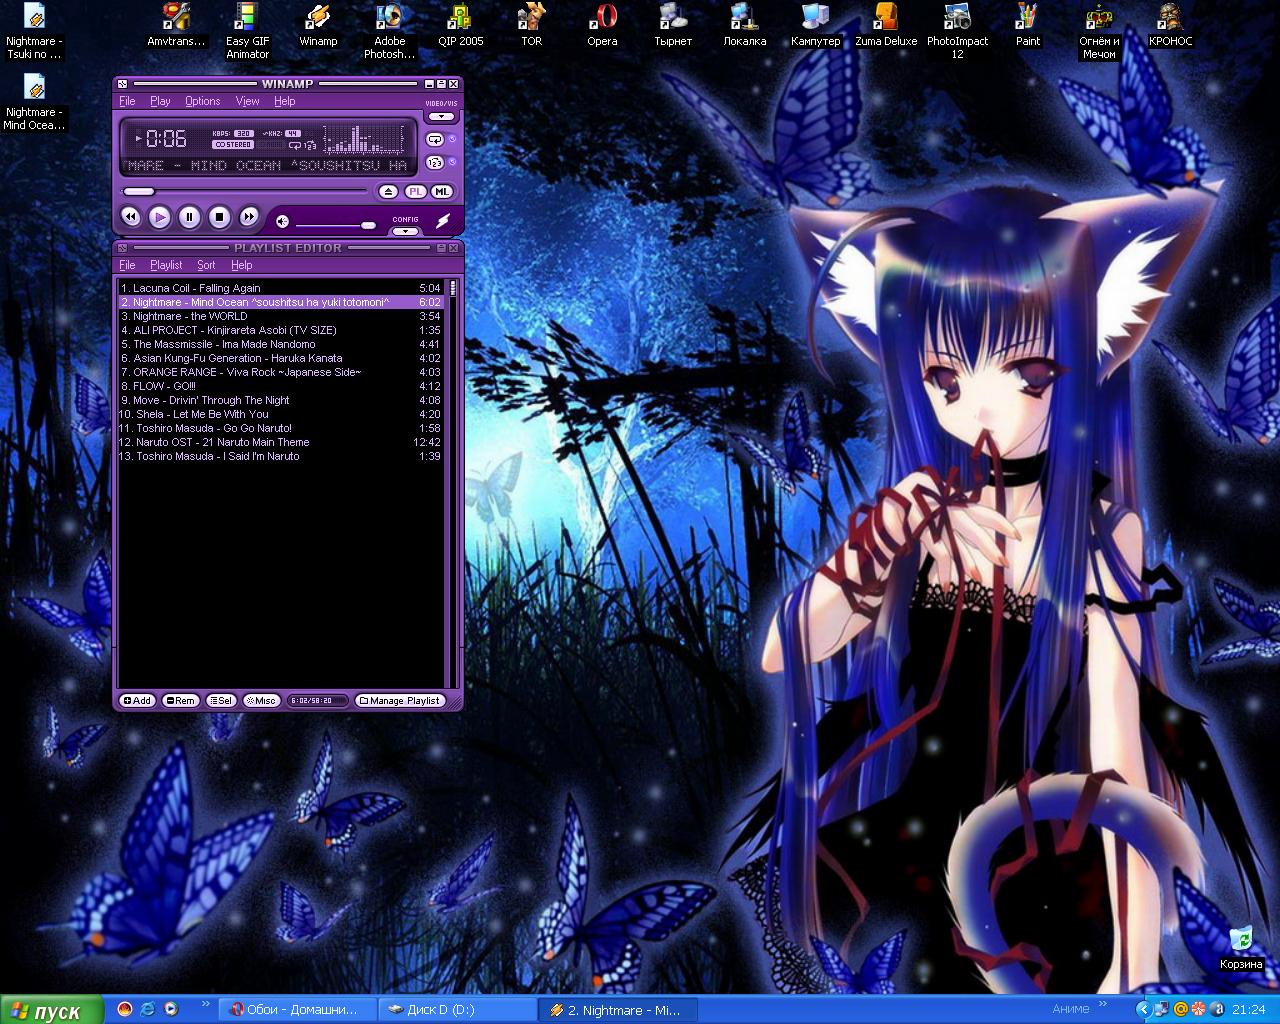Click the Winamp lightning bolt icon
The height and width of the screenshot is (1024, 1280).
(x=442, y=221)
